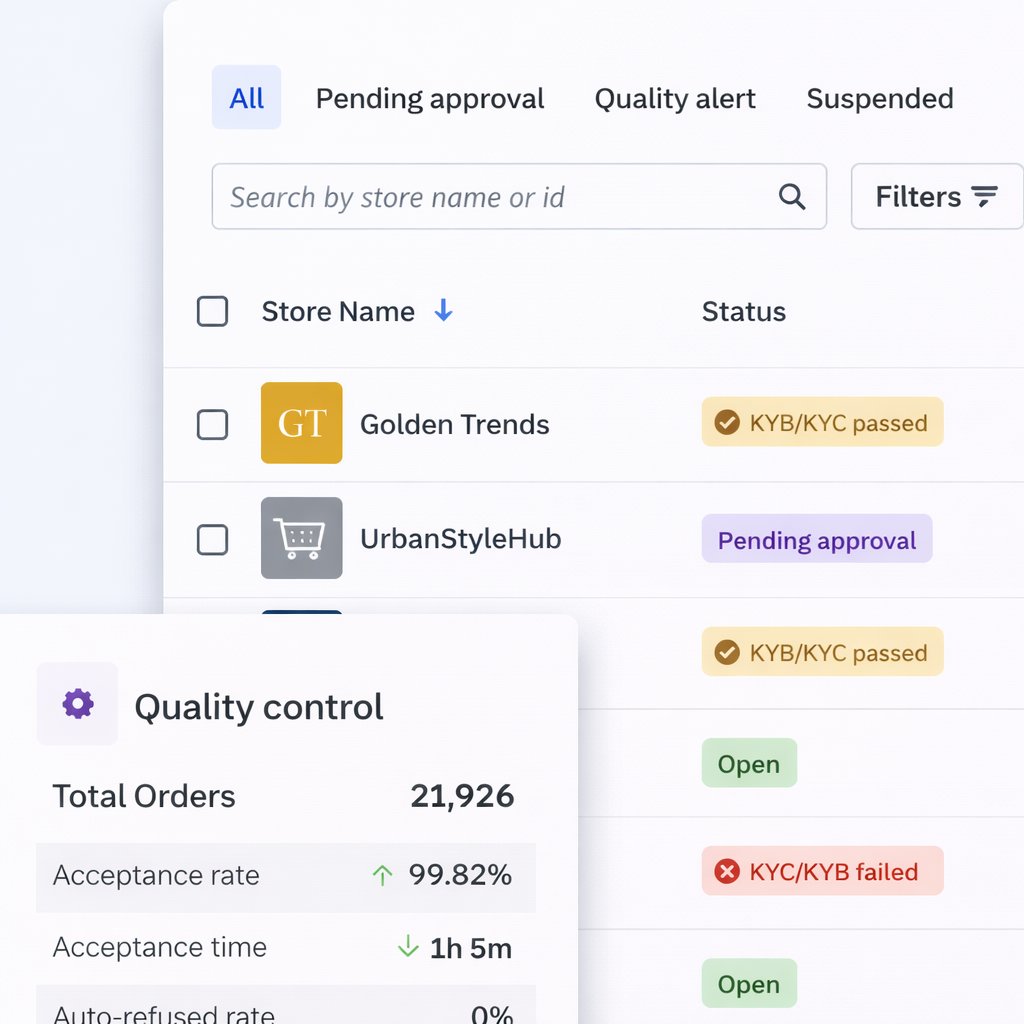Click the Quality control gear icon
The image size is (1024, 1024).
tap(78, 704)
